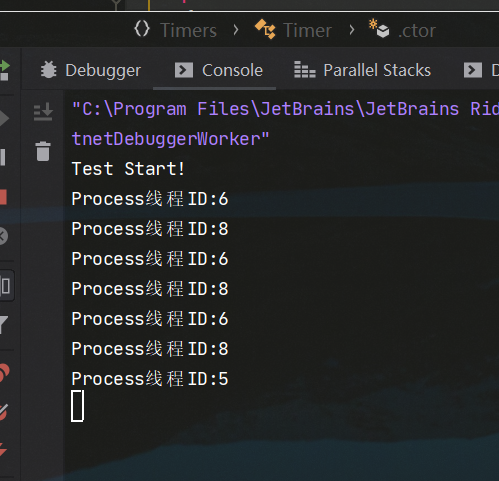Click the red Stop debugging square
The width and height of the screenshot is (499, 481).
(3, 197)
